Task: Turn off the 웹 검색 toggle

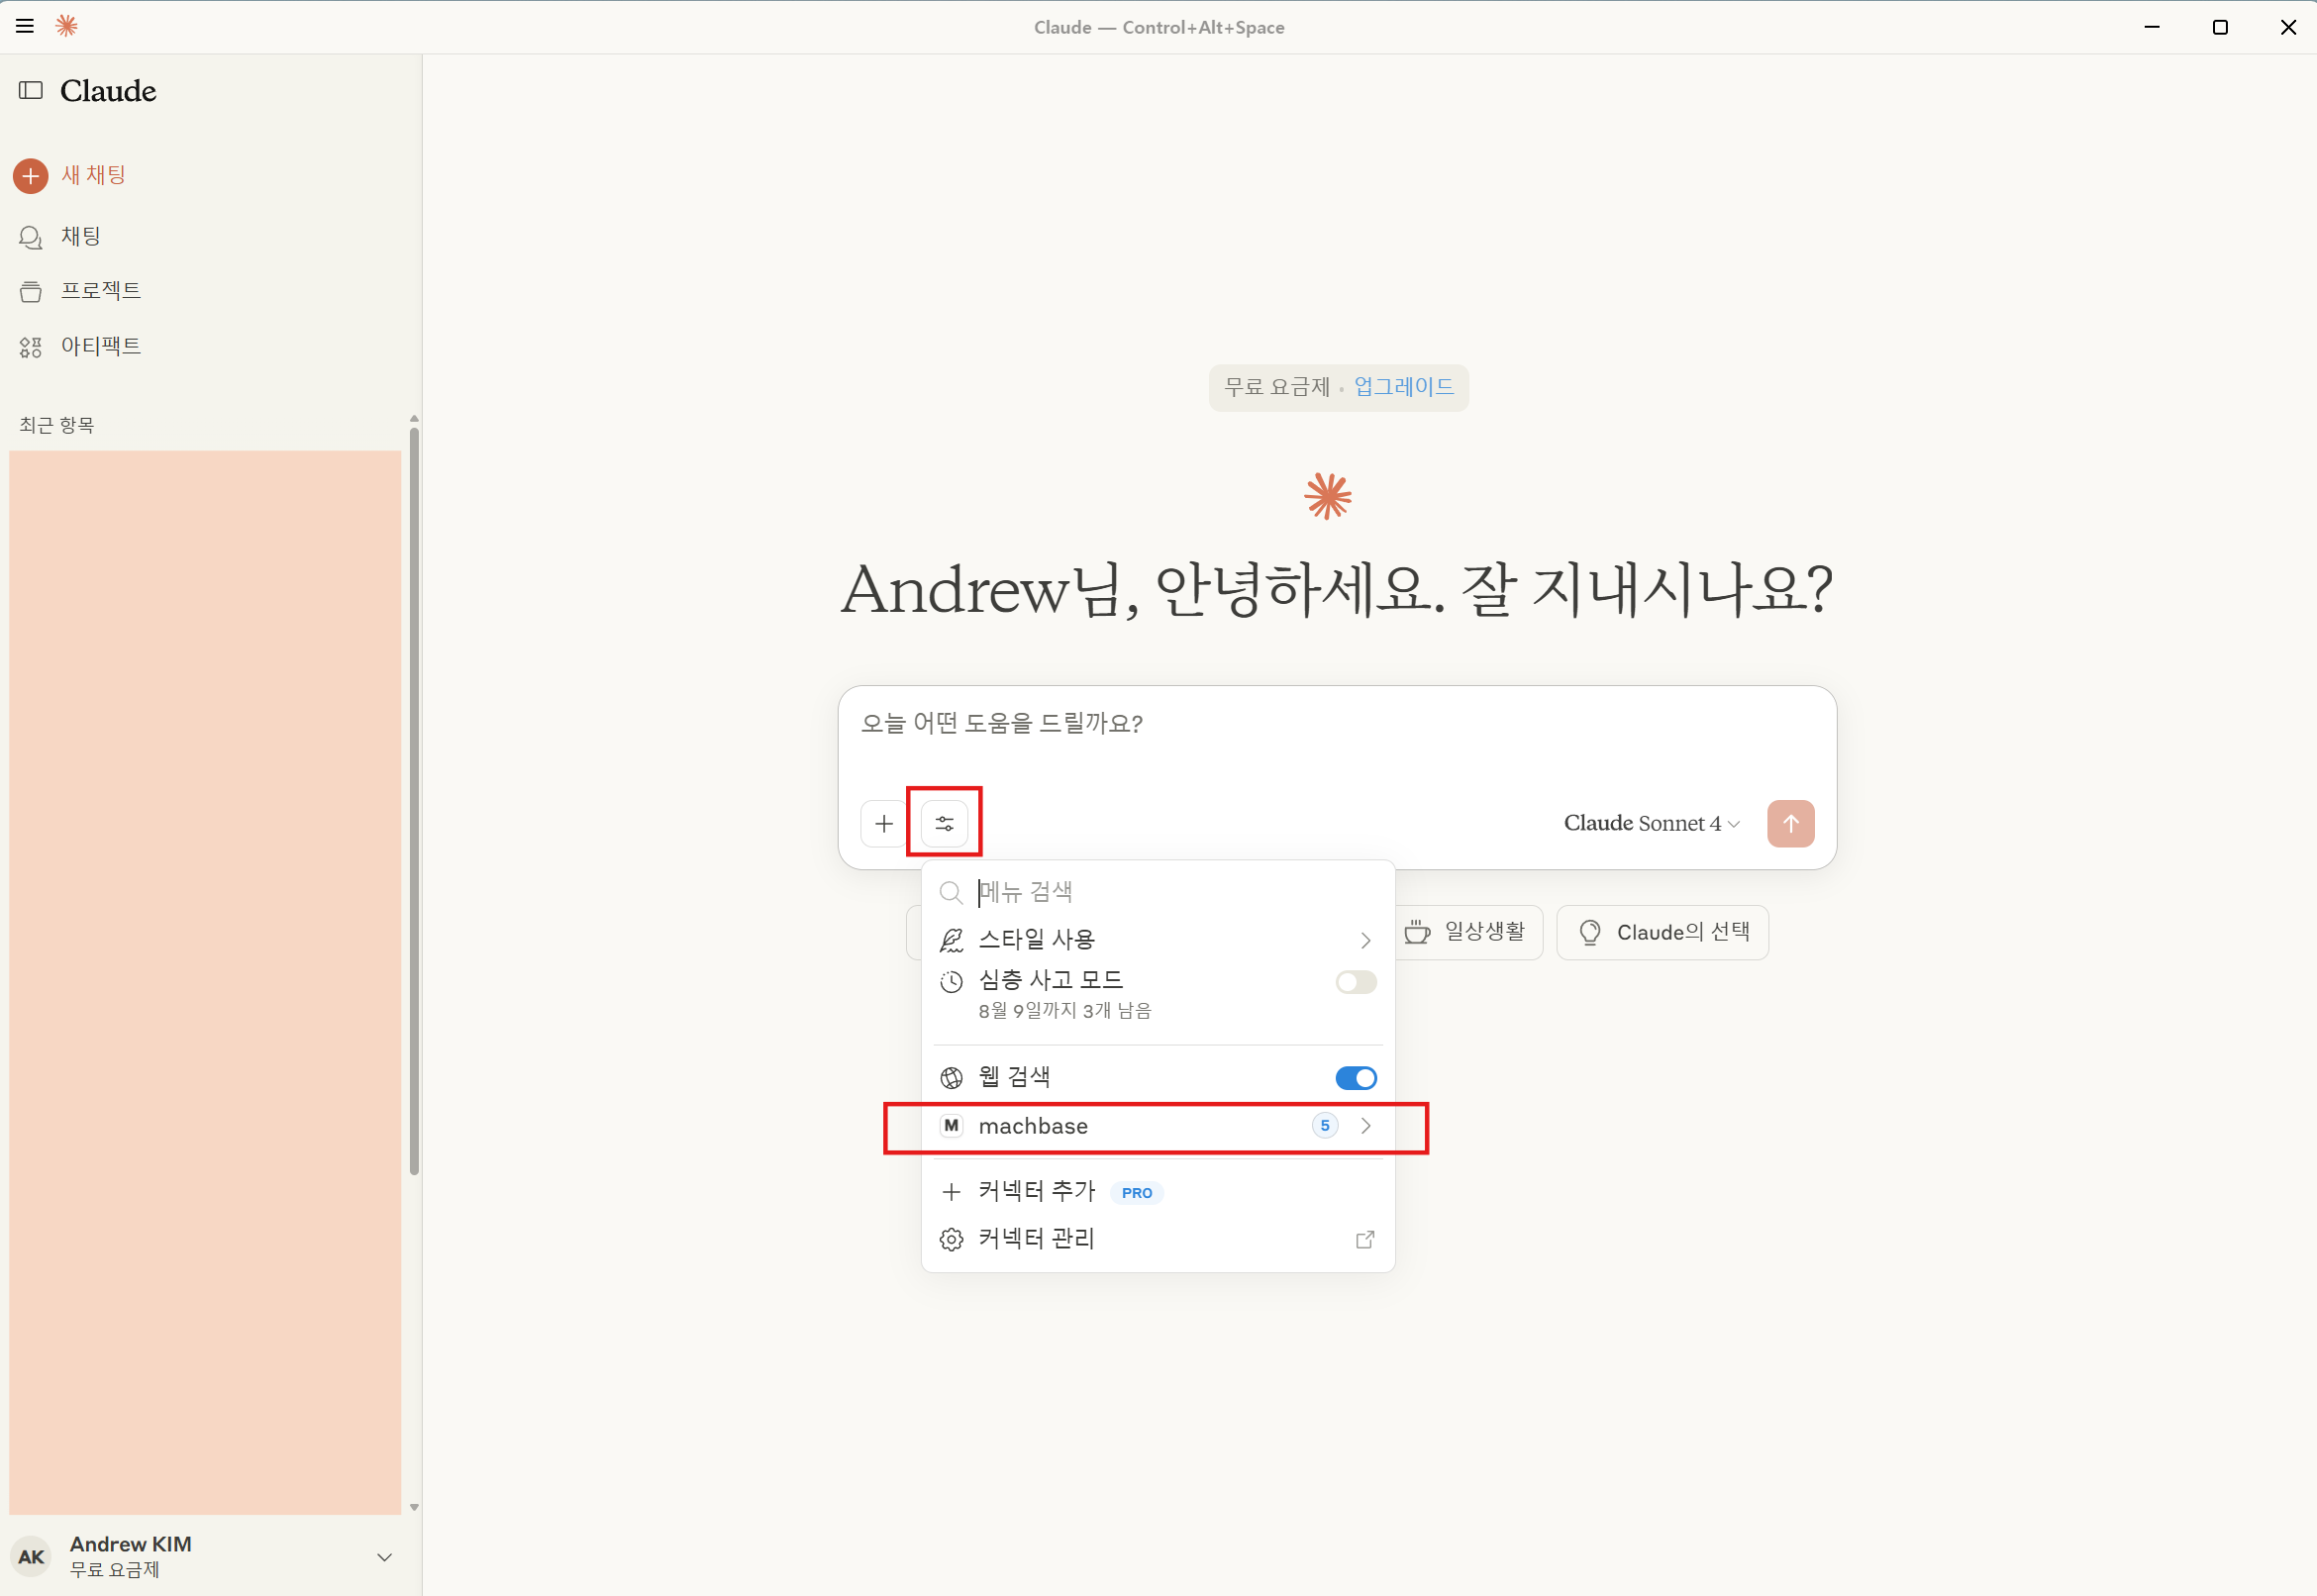Action: 1355,1078
